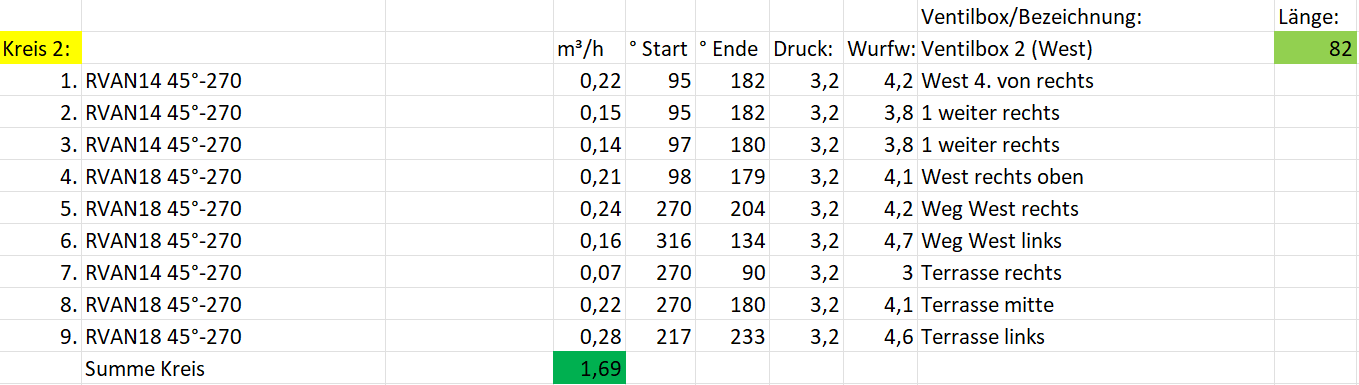Screen dimensions: 1359x385
Task: Select the green sum cell showing 1,69
Action: (589, 368)
